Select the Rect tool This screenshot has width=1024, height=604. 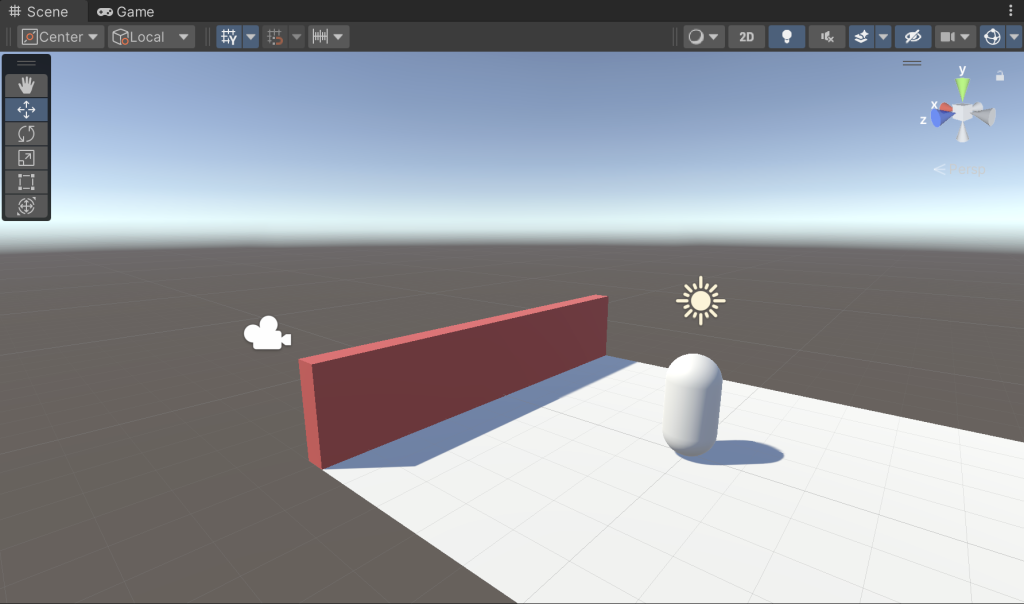[x=27, y=182]
